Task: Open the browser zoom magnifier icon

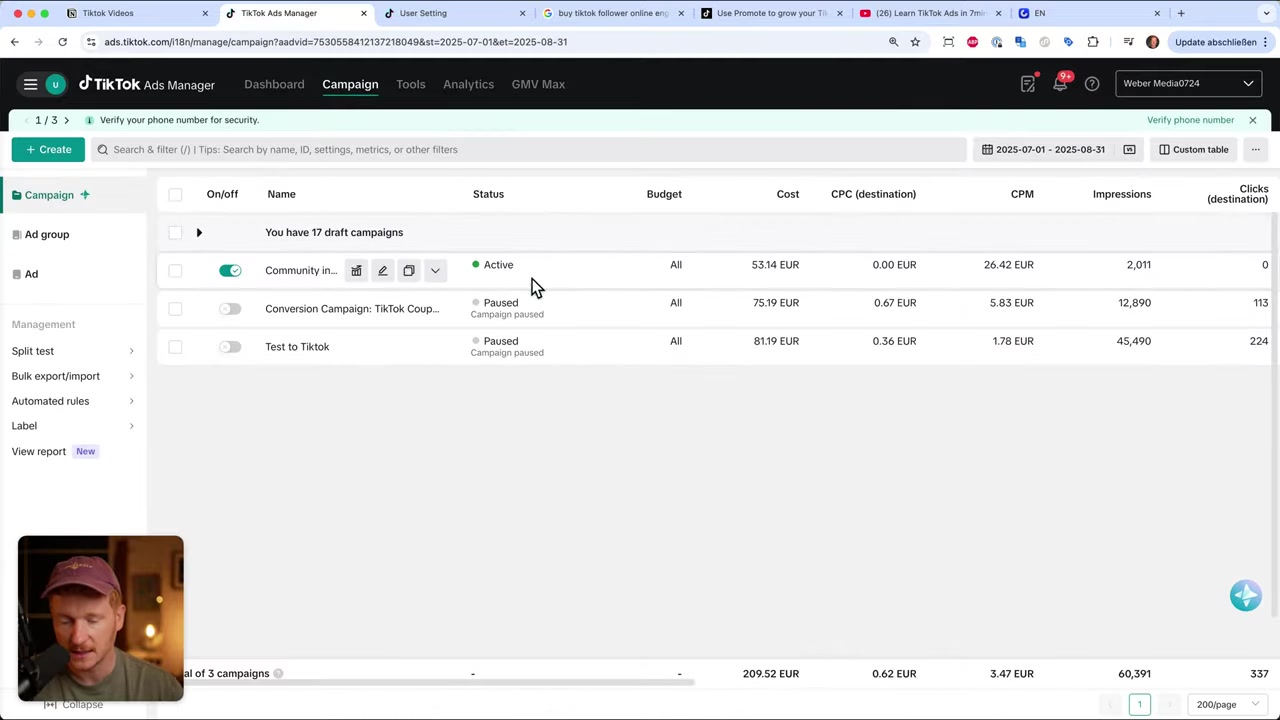Action: click(x=893, y=42)
